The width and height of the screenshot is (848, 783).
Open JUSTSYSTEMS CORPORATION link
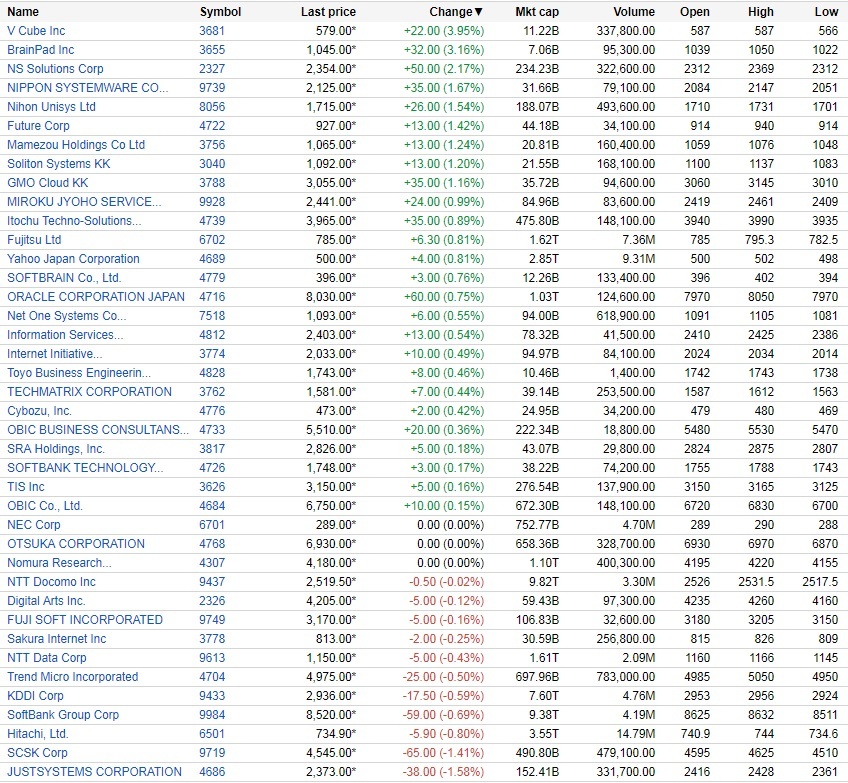click(x=94, y=772)
